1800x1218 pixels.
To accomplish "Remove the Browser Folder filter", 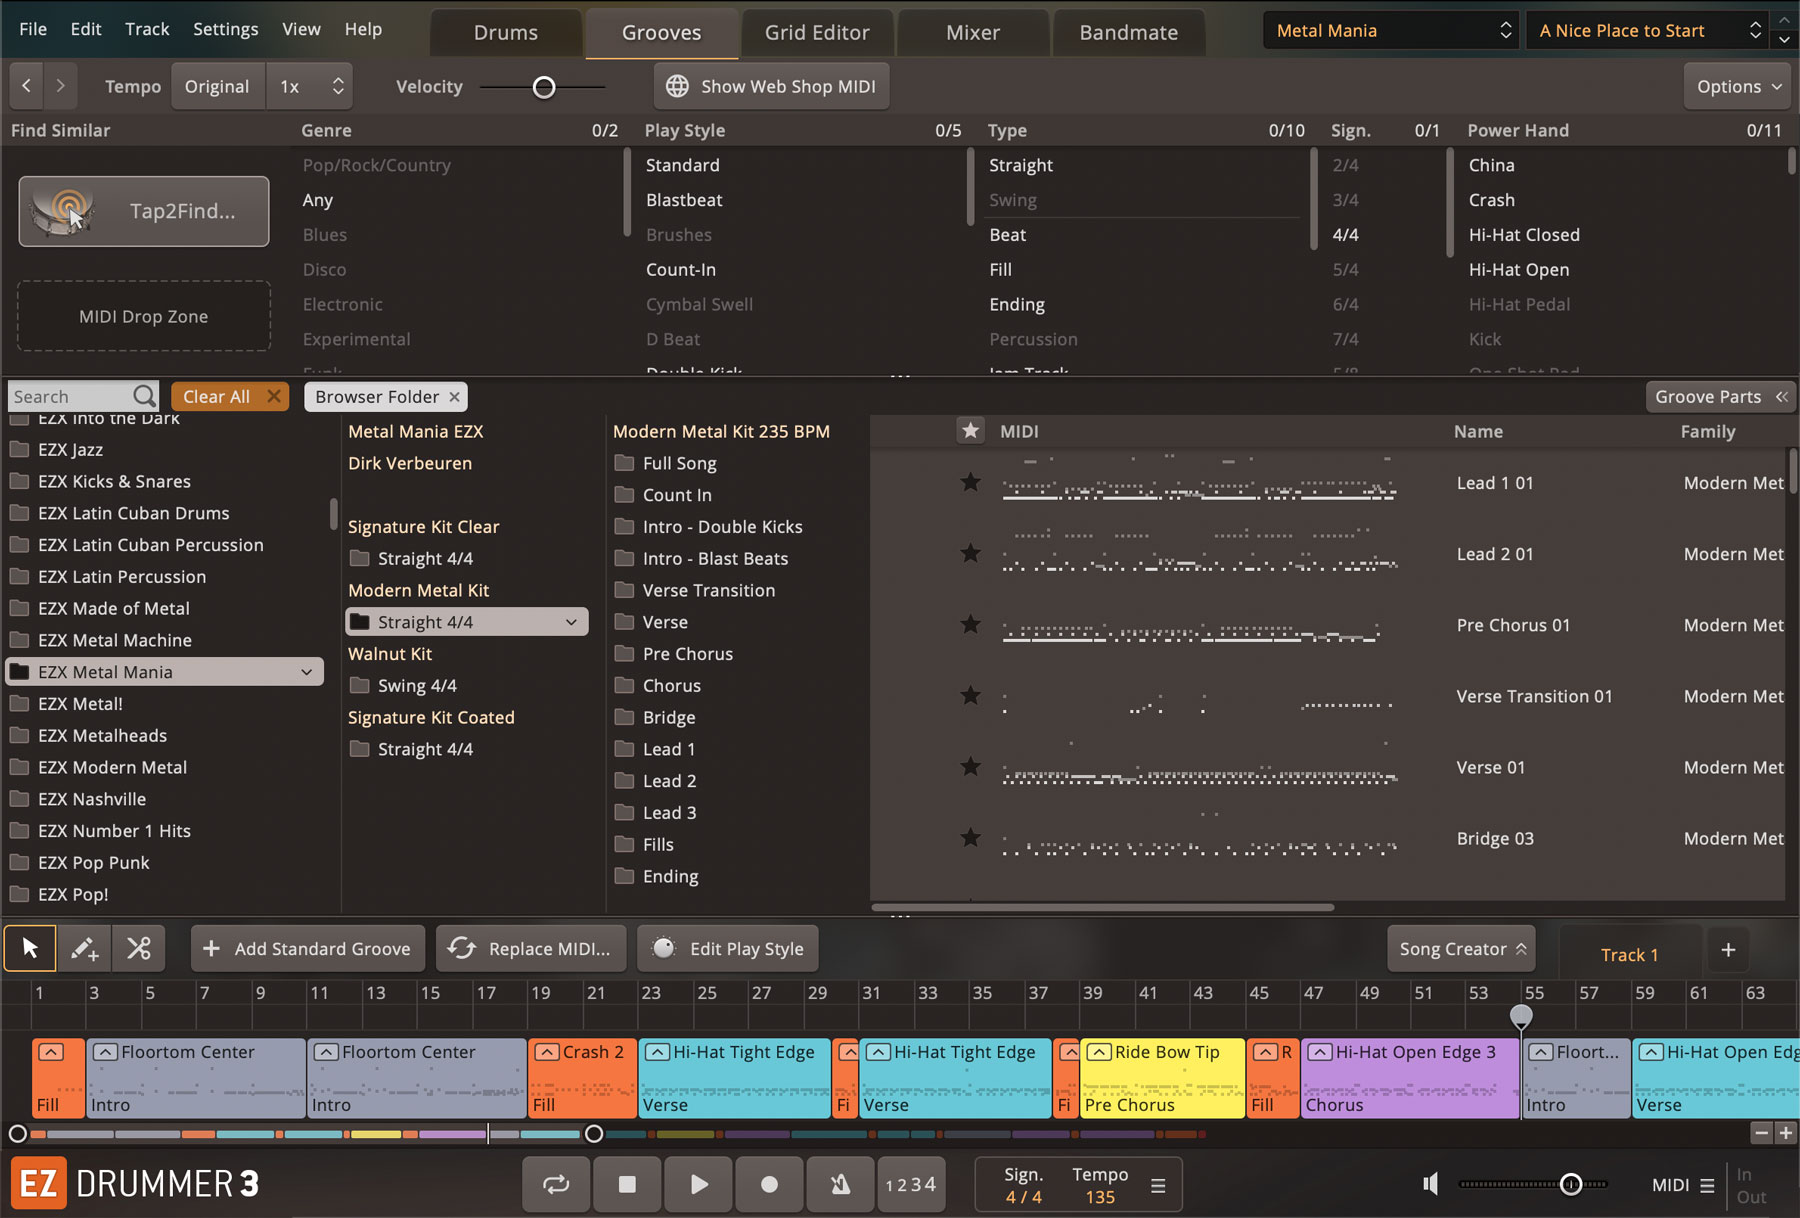I will coord(454,397).
